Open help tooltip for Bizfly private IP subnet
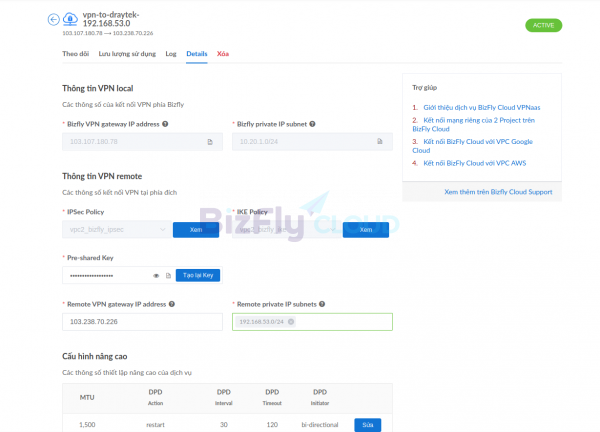The height and width of the screenshot is (432, 600). pos(312,124)
